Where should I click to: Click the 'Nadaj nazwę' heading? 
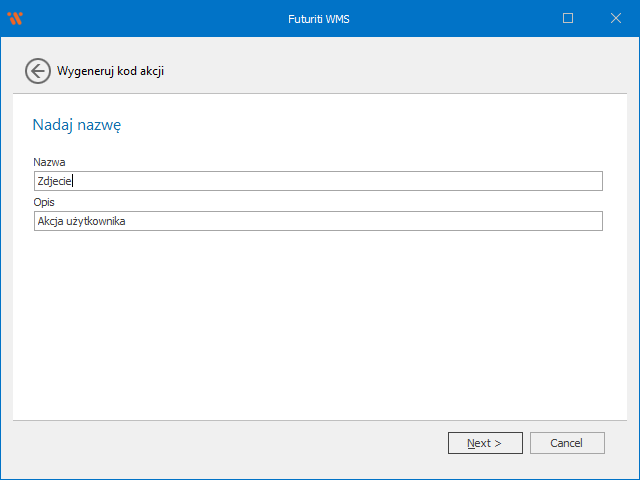click(77, 125)
